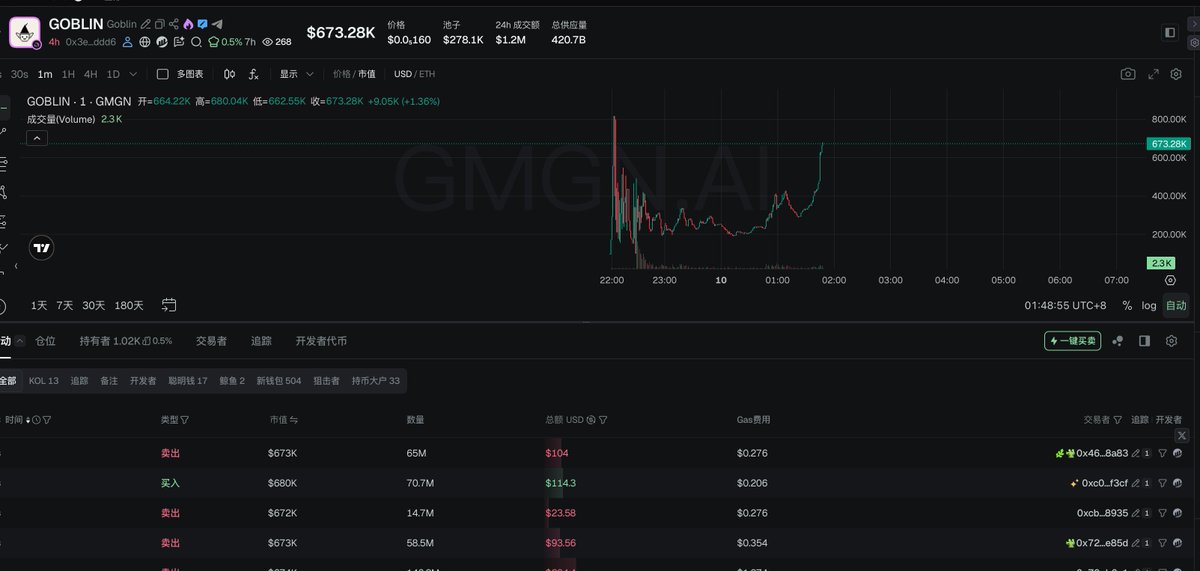Filter trades by 新钱包 504
Viewport: 1200px width, 571px height.
[279, 381]
